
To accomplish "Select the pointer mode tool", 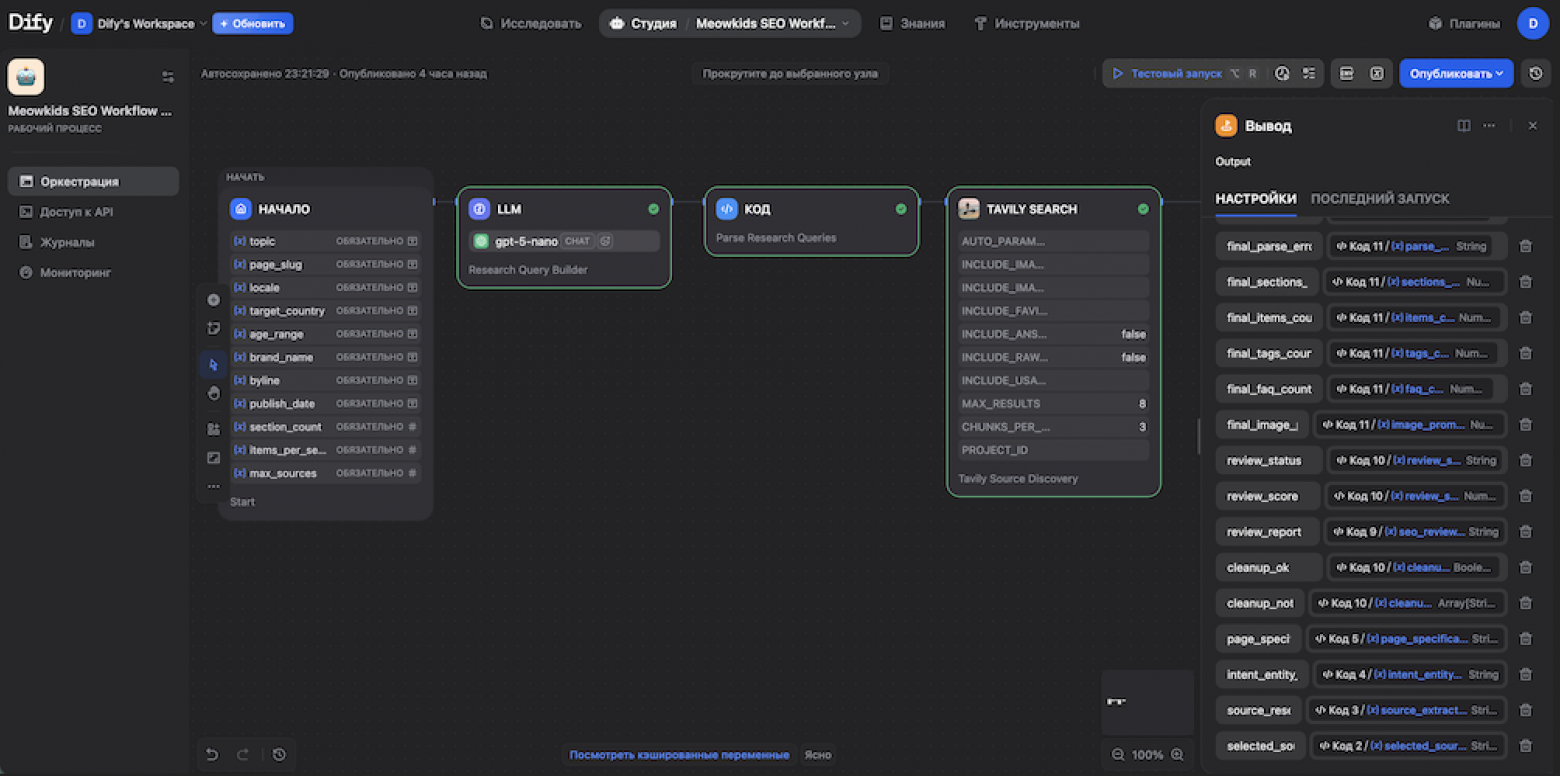I will tap(213, 364).
